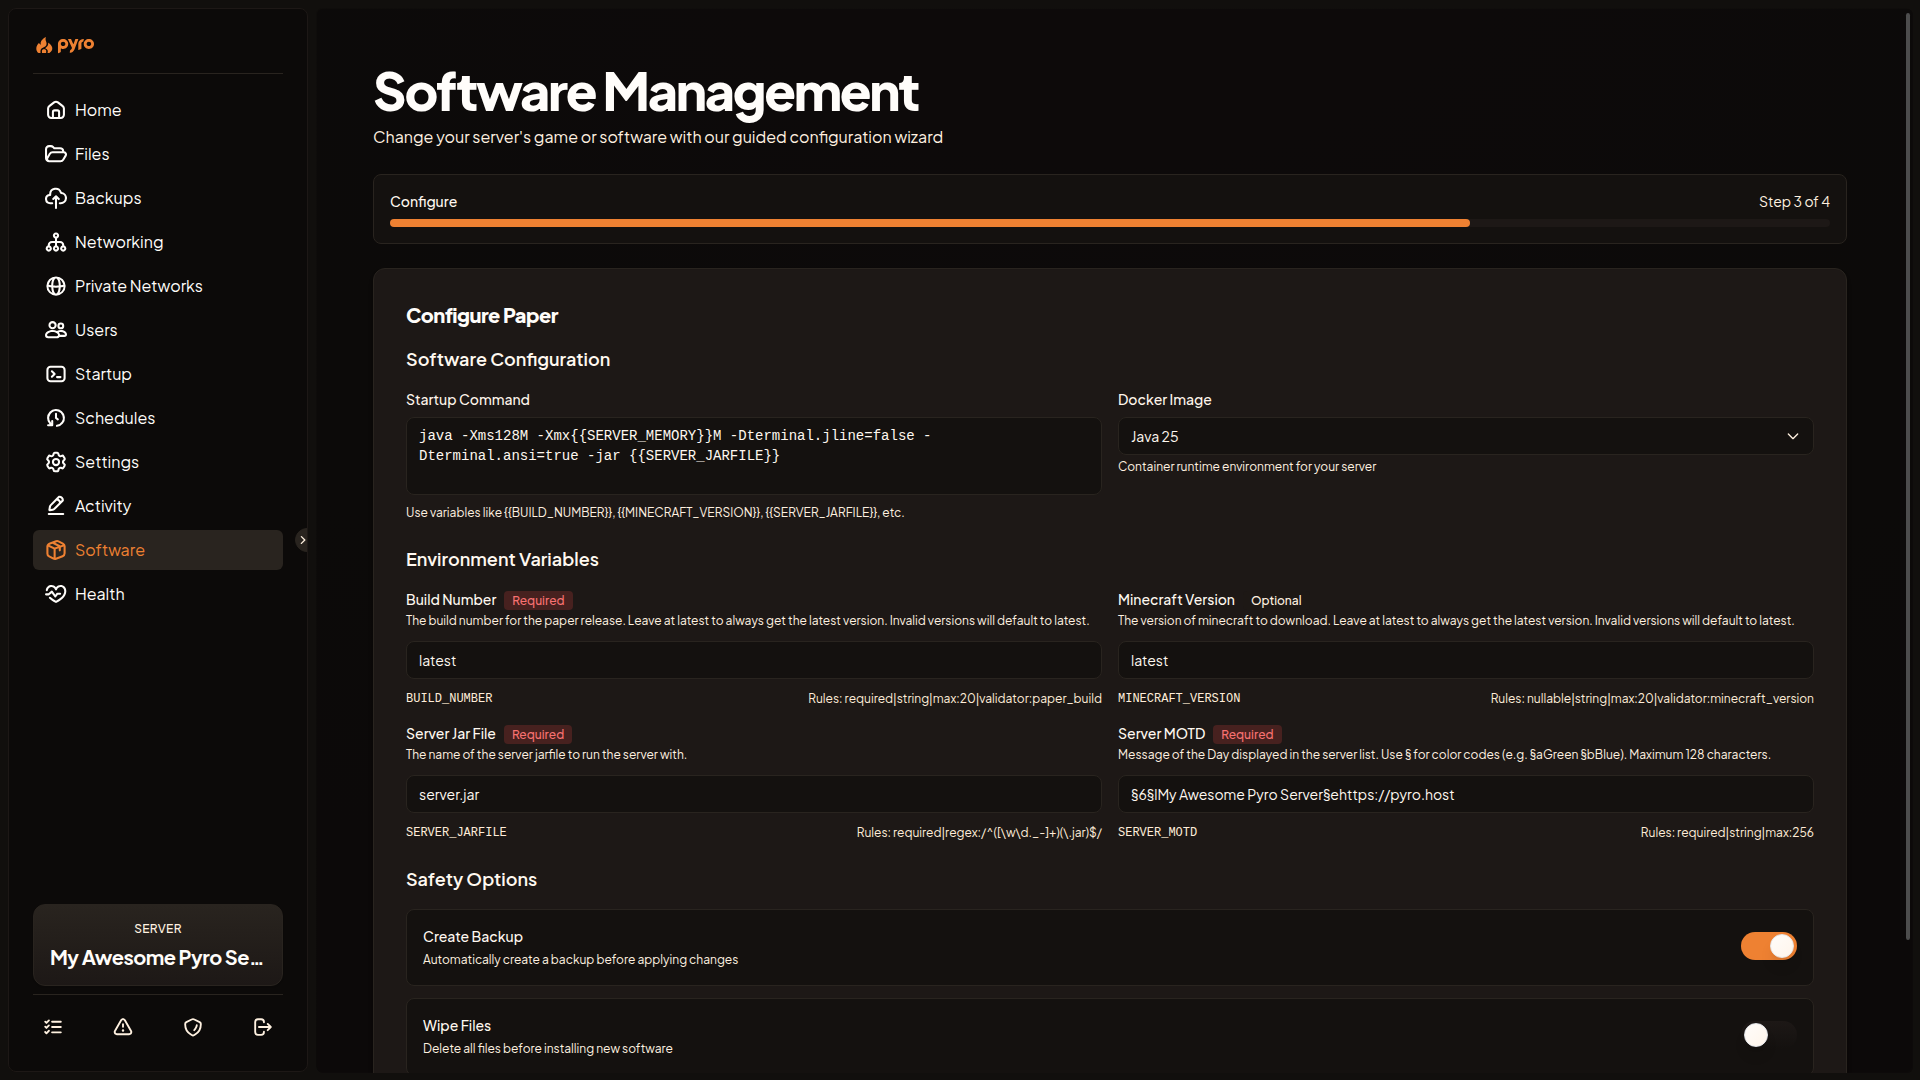This screenshot has width=1920, height=1080.
Task: Click the Backups cloud upload icon
Action: pos(56,198)
